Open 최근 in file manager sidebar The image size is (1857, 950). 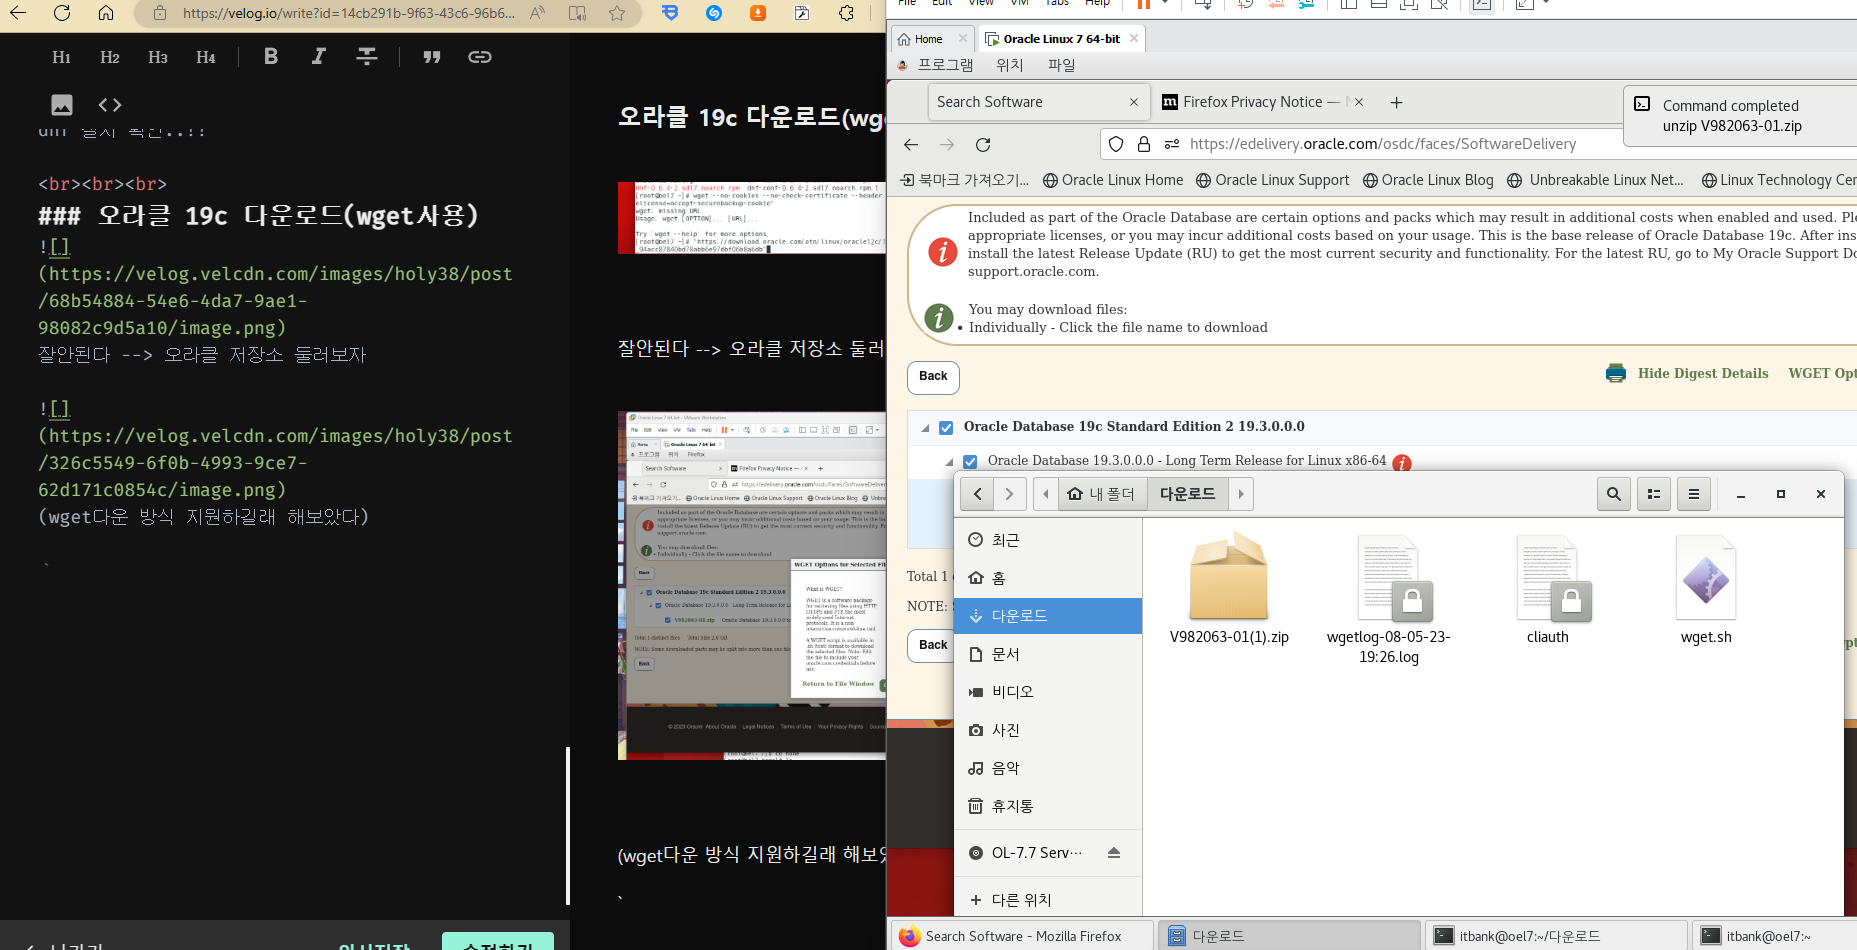[1048, 540]
